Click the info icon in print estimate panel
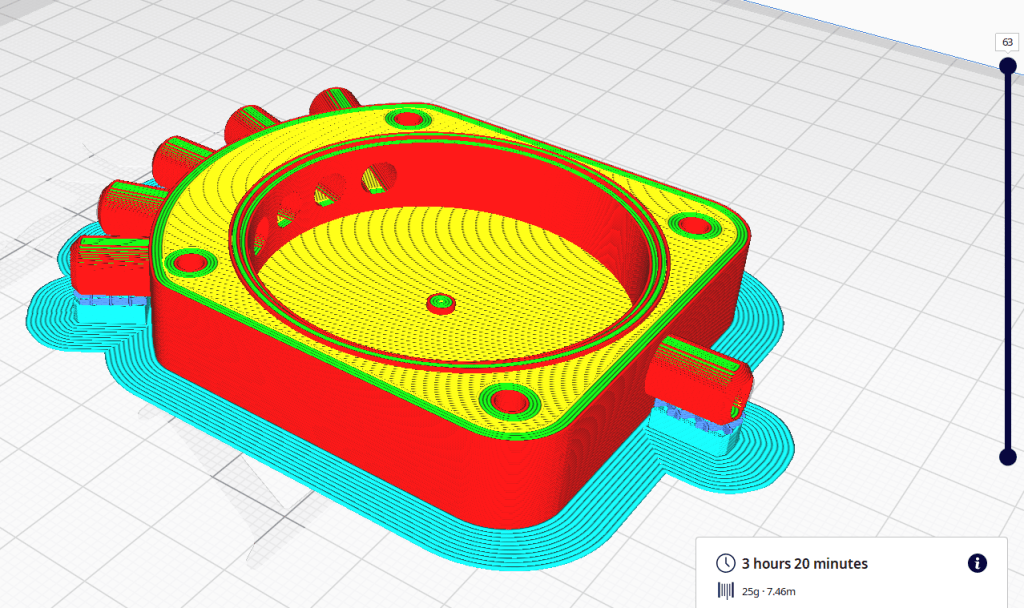 (977, 563)
